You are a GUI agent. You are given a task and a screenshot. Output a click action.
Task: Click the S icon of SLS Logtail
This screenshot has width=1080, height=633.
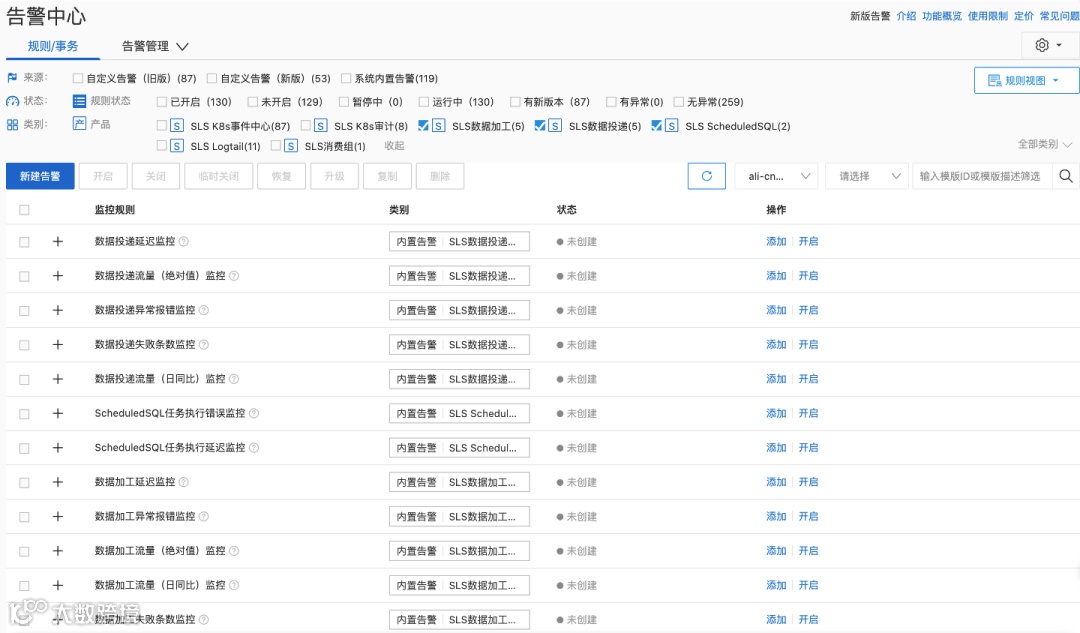click(177, 146)
